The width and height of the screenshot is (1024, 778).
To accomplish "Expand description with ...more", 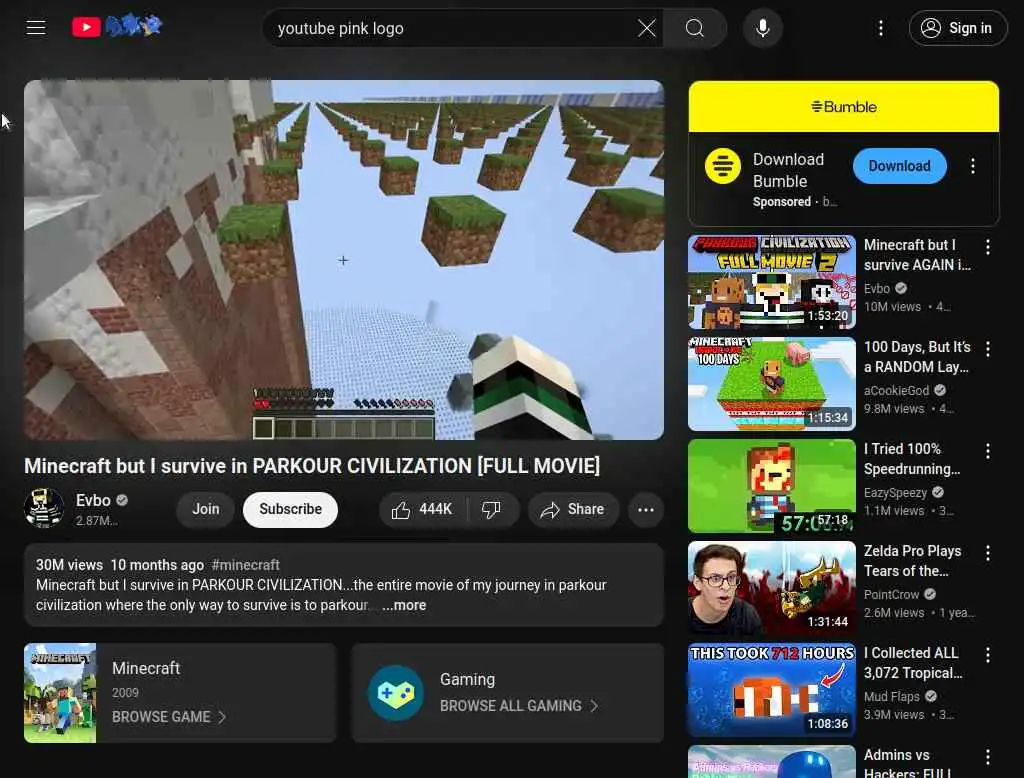I will click(404, 606).
